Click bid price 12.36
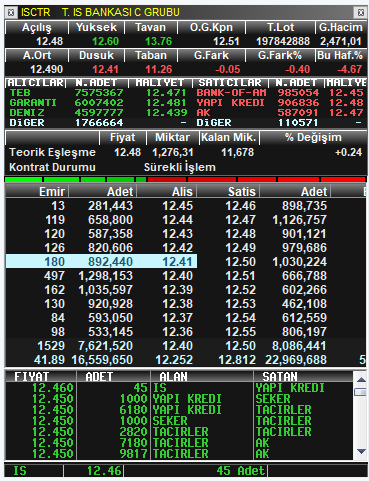369x481 pixels. tap(177, 332)
